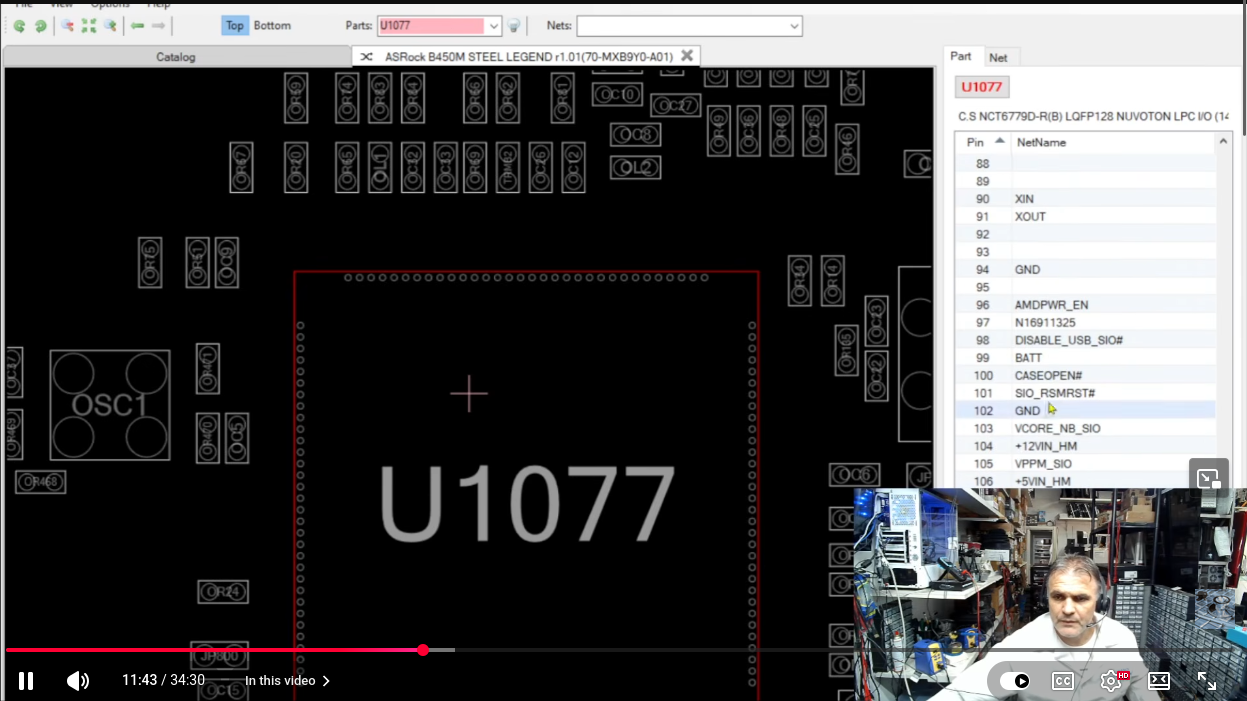Select the Bottom board side

coord(272,26)
